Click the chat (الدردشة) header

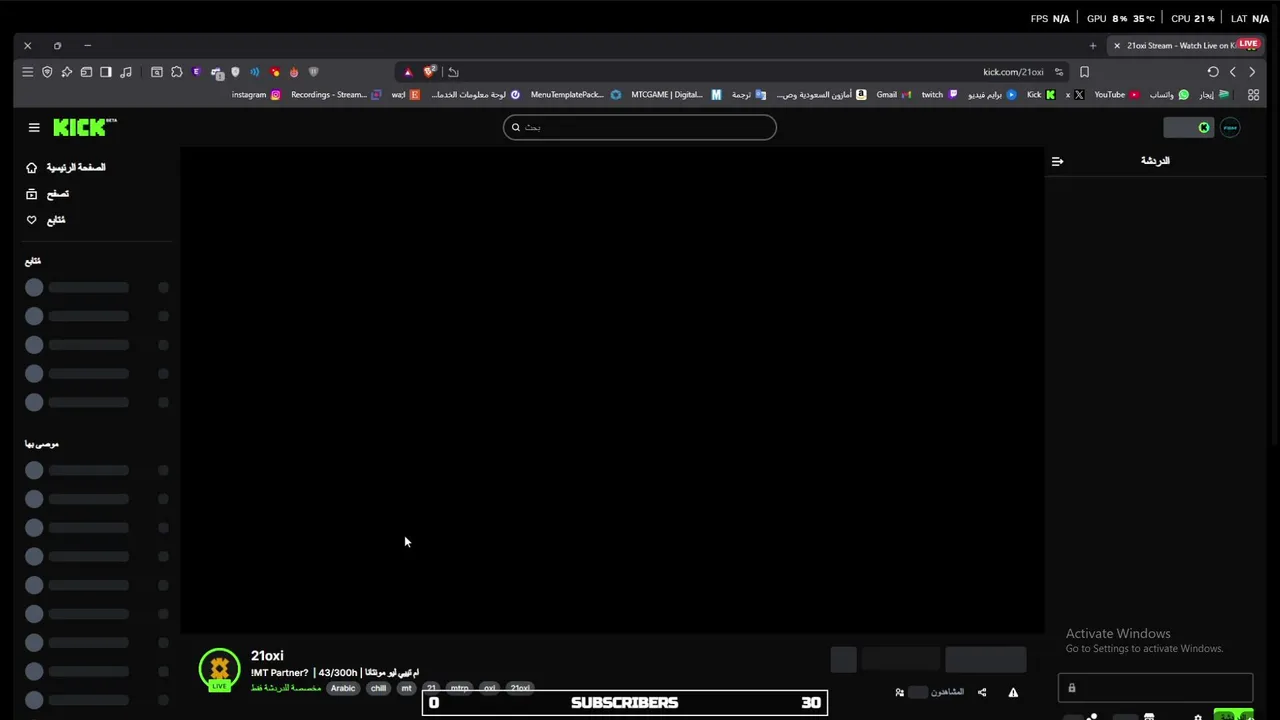(x=1155, y=161)
